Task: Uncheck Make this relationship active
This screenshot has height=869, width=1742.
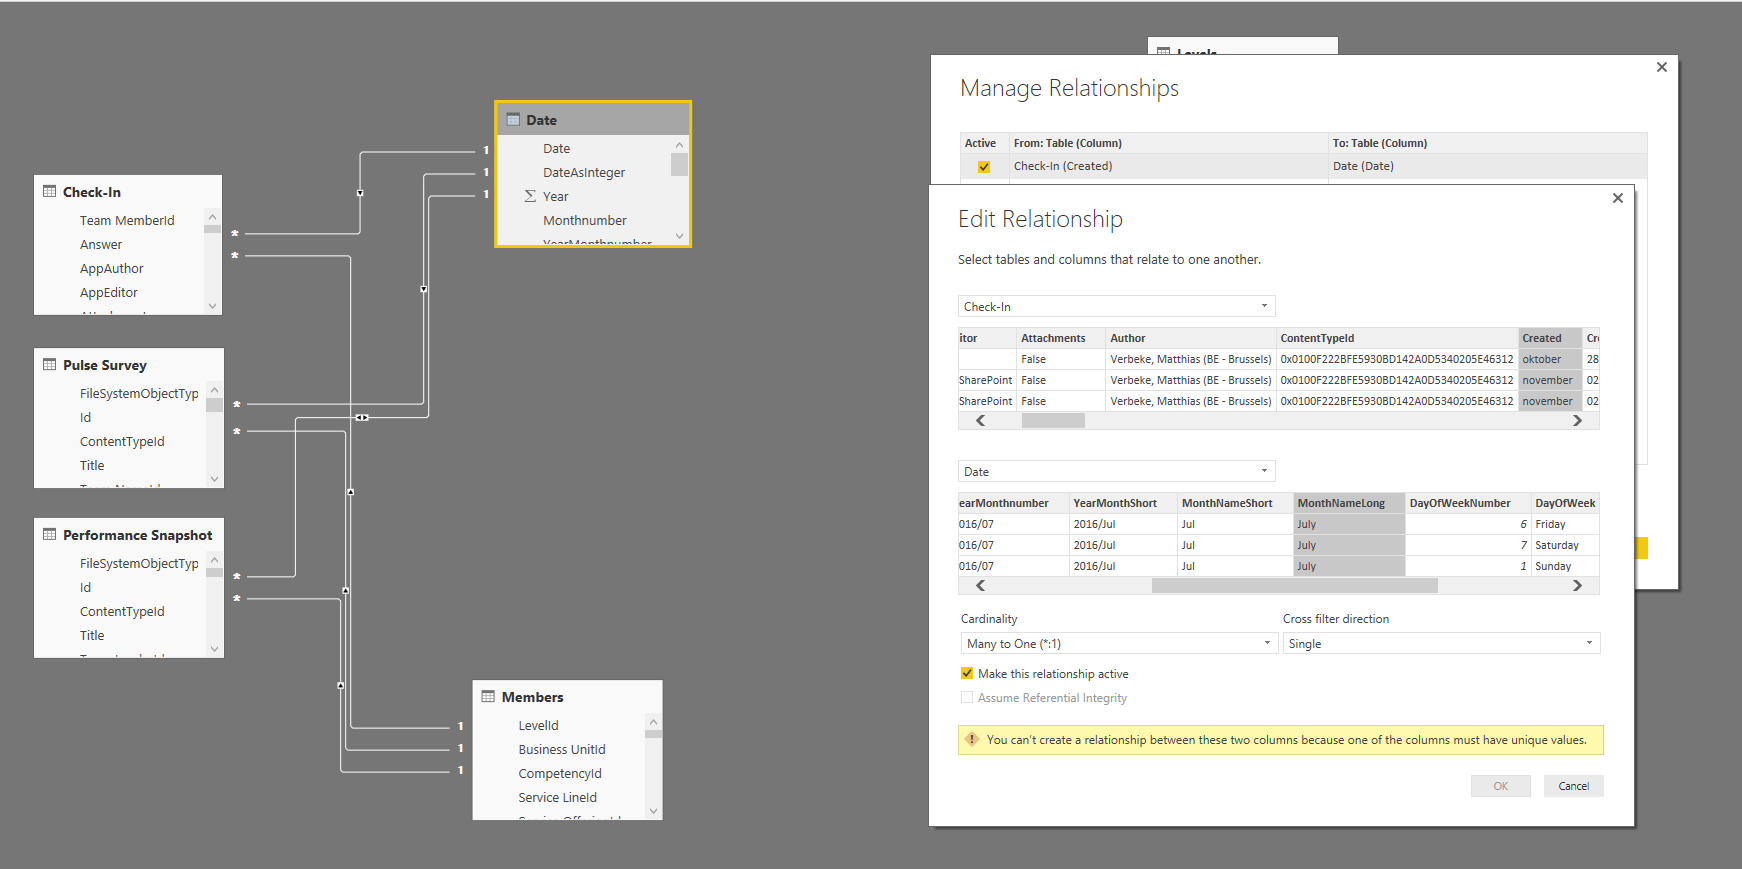Action: (967, 674)
